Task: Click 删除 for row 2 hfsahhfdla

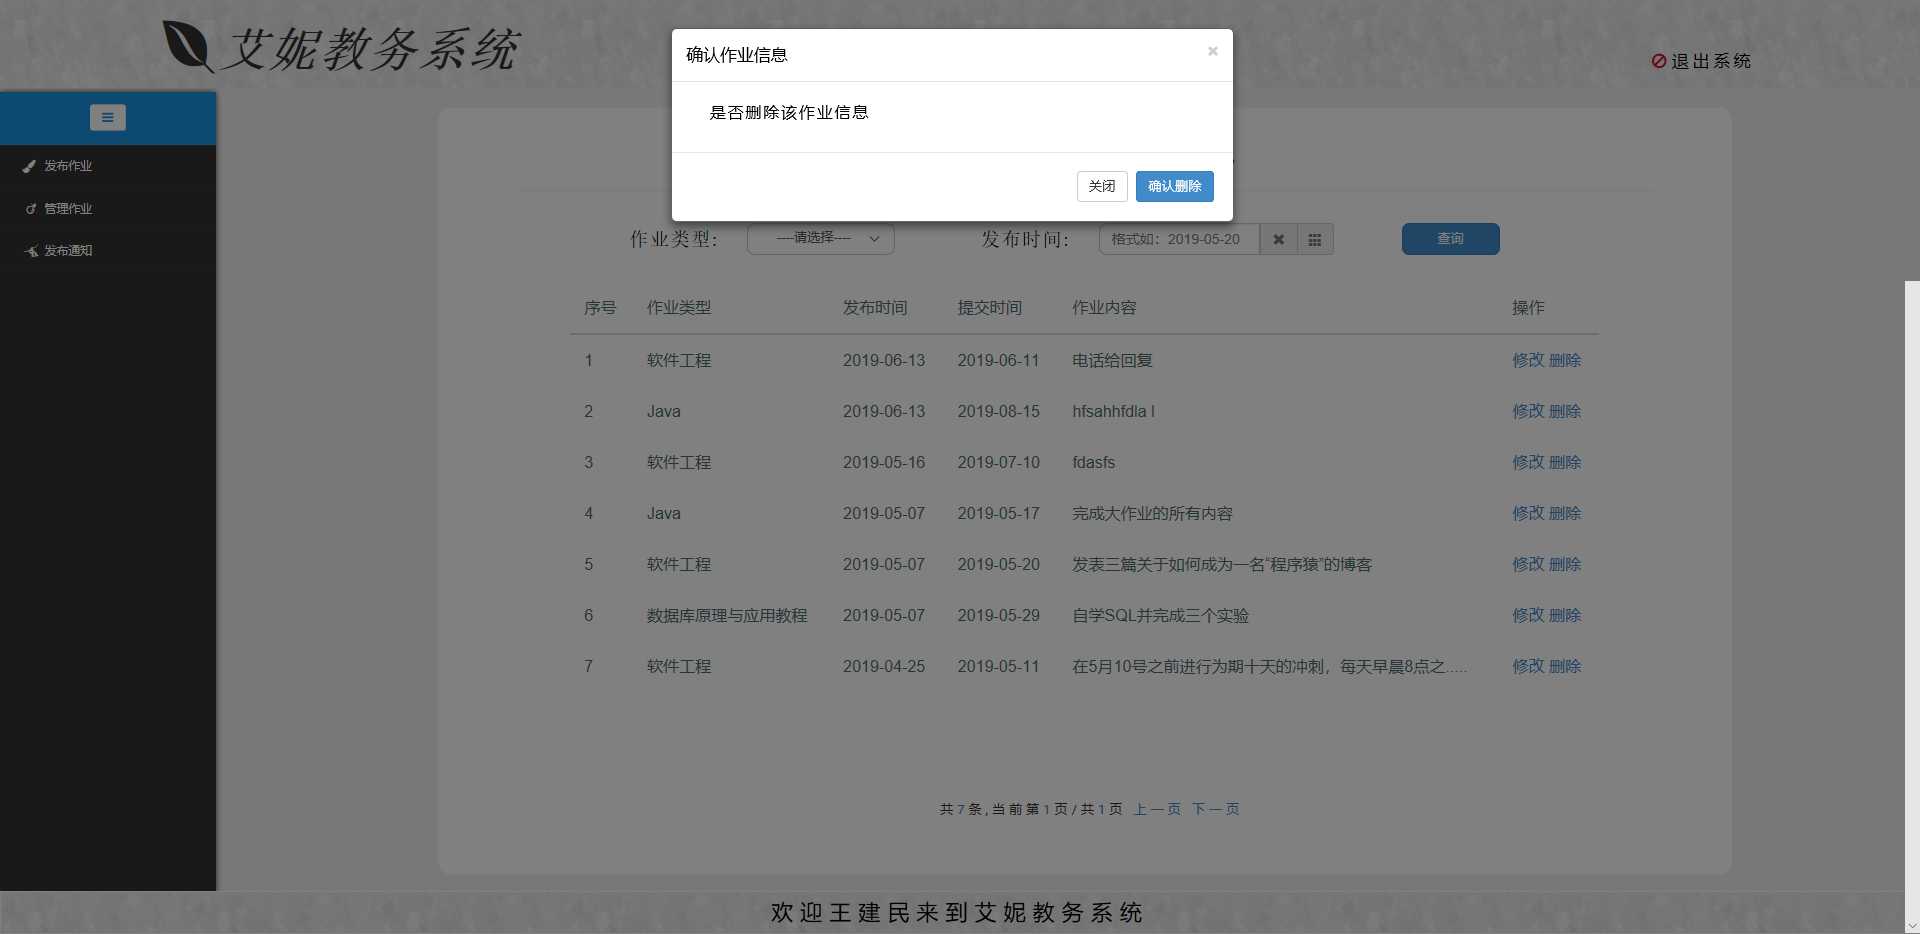Action: pyautogui.click(x=1565, y=411)
